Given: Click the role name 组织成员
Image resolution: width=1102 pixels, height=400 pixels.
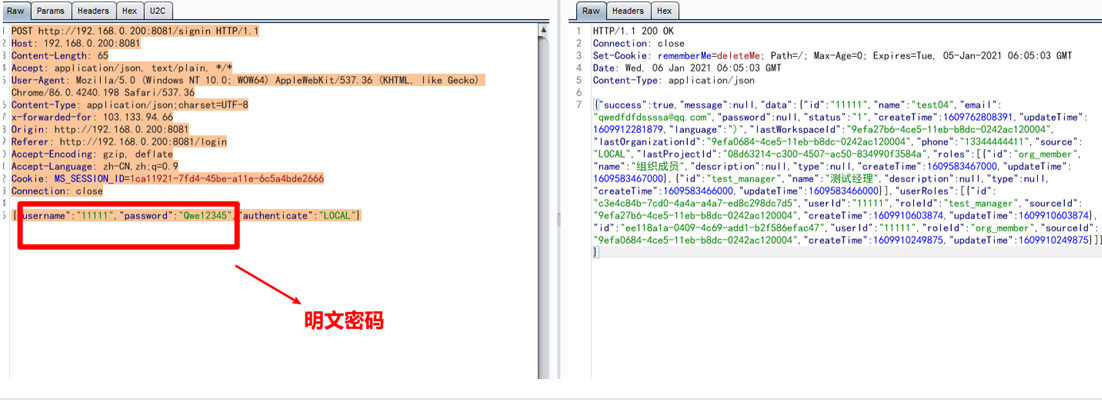Looking at the screenshot, I should coord(659,167).
